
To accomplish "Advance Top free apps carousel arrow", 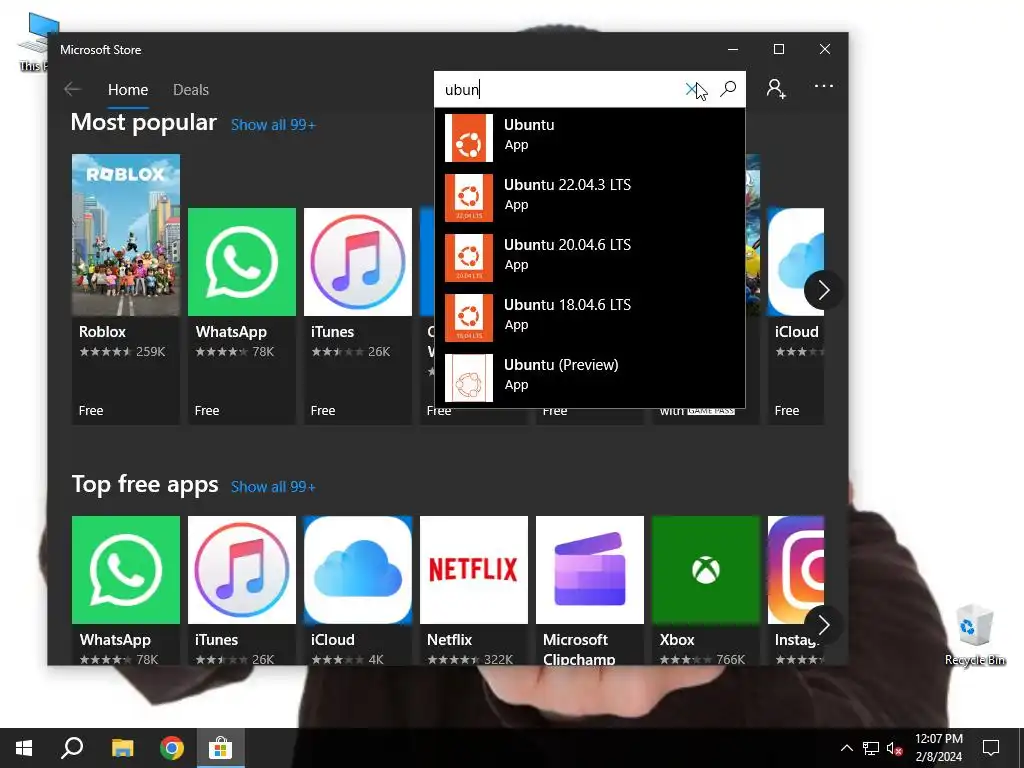I will pos(823,626).
